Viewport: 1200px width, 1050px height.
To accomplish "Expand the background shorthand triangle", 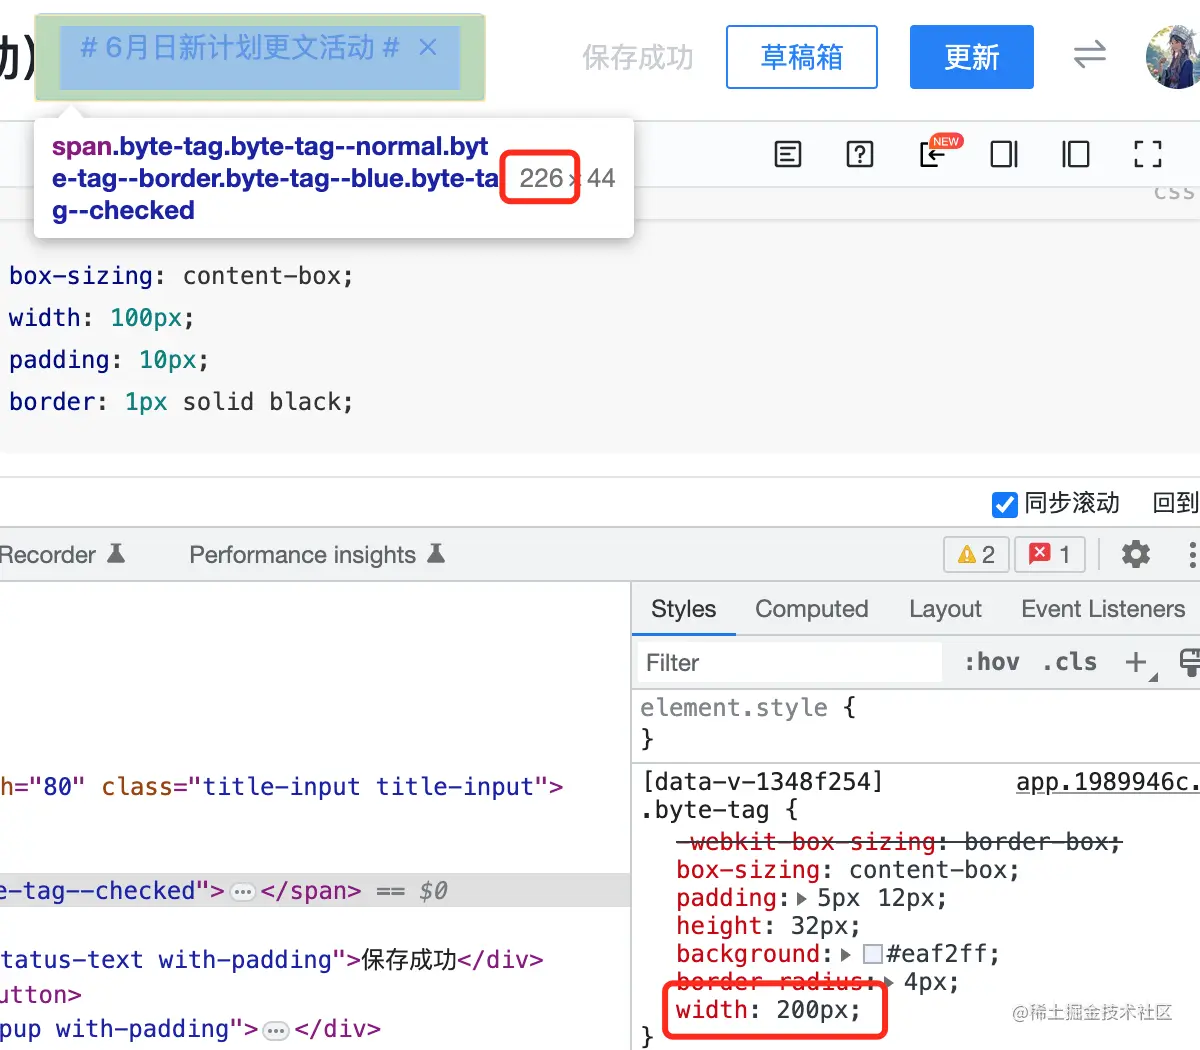I will pos(846,955).
